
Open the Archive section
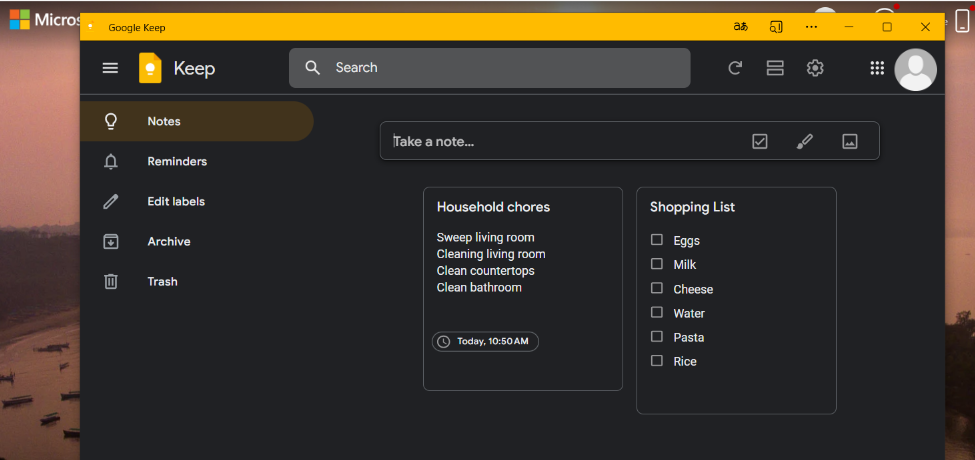168,241
